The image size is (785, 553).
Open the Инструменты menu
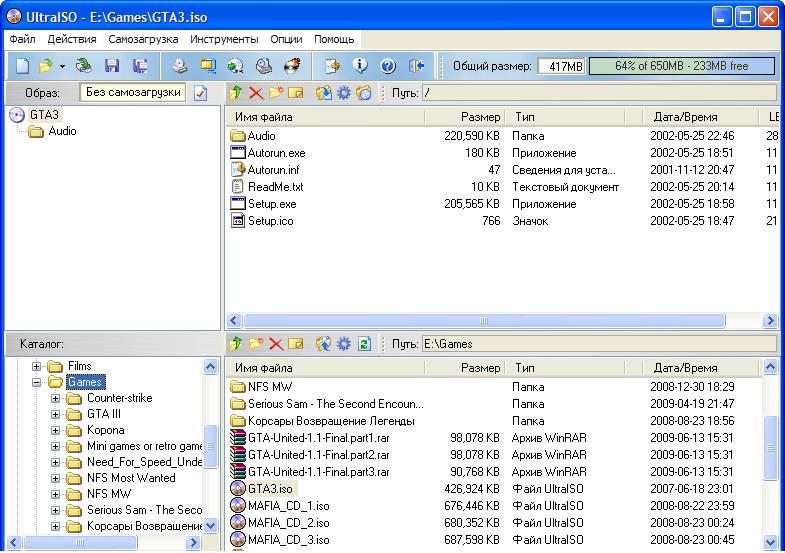pos(224,39)
